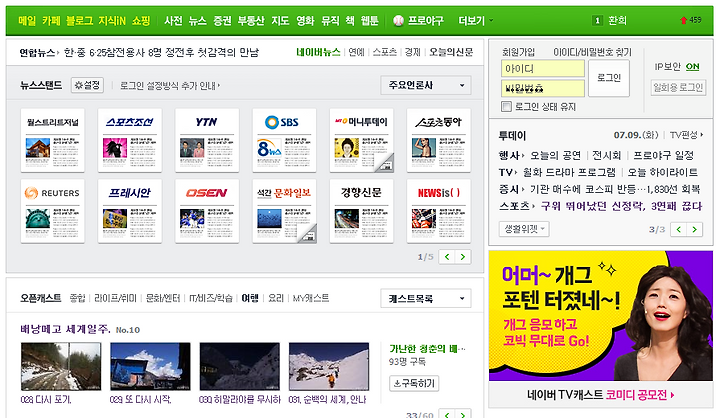Open the 회원가입 link
This screenshot has width=720, height=418.
point(518,52)
